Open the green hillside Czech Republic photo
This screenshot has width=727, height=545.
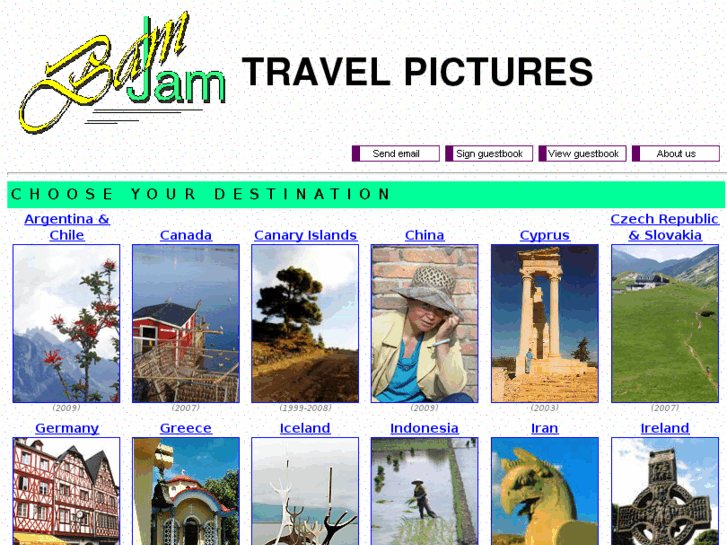click(x=665, y=323)
